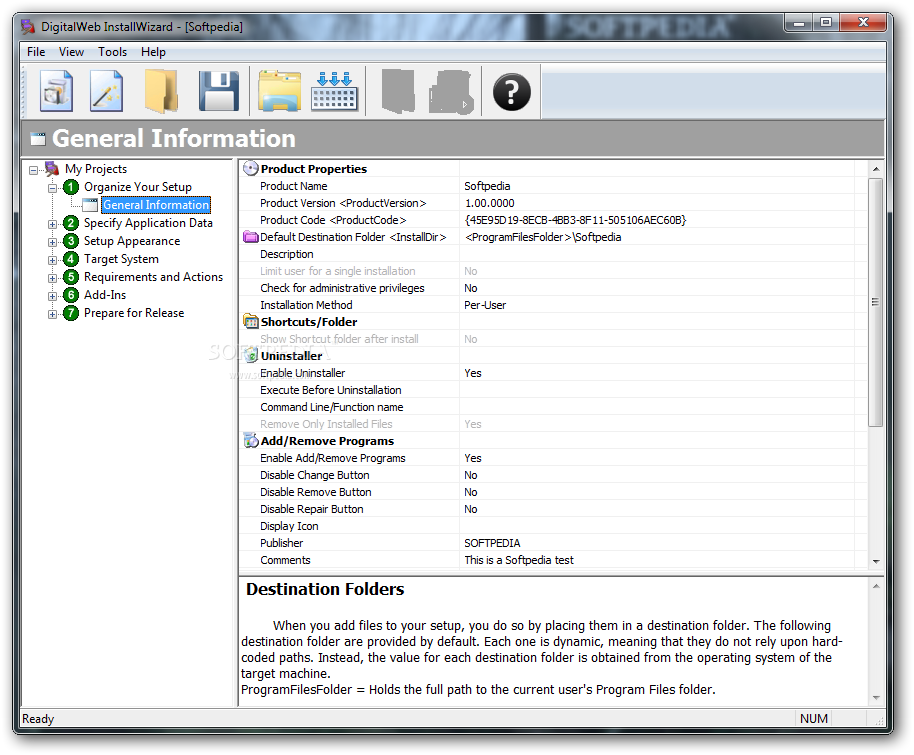This screenshot has height=755, width=914.
Task: Click the Installation Method value Per-User
Action: pos(485,305)
